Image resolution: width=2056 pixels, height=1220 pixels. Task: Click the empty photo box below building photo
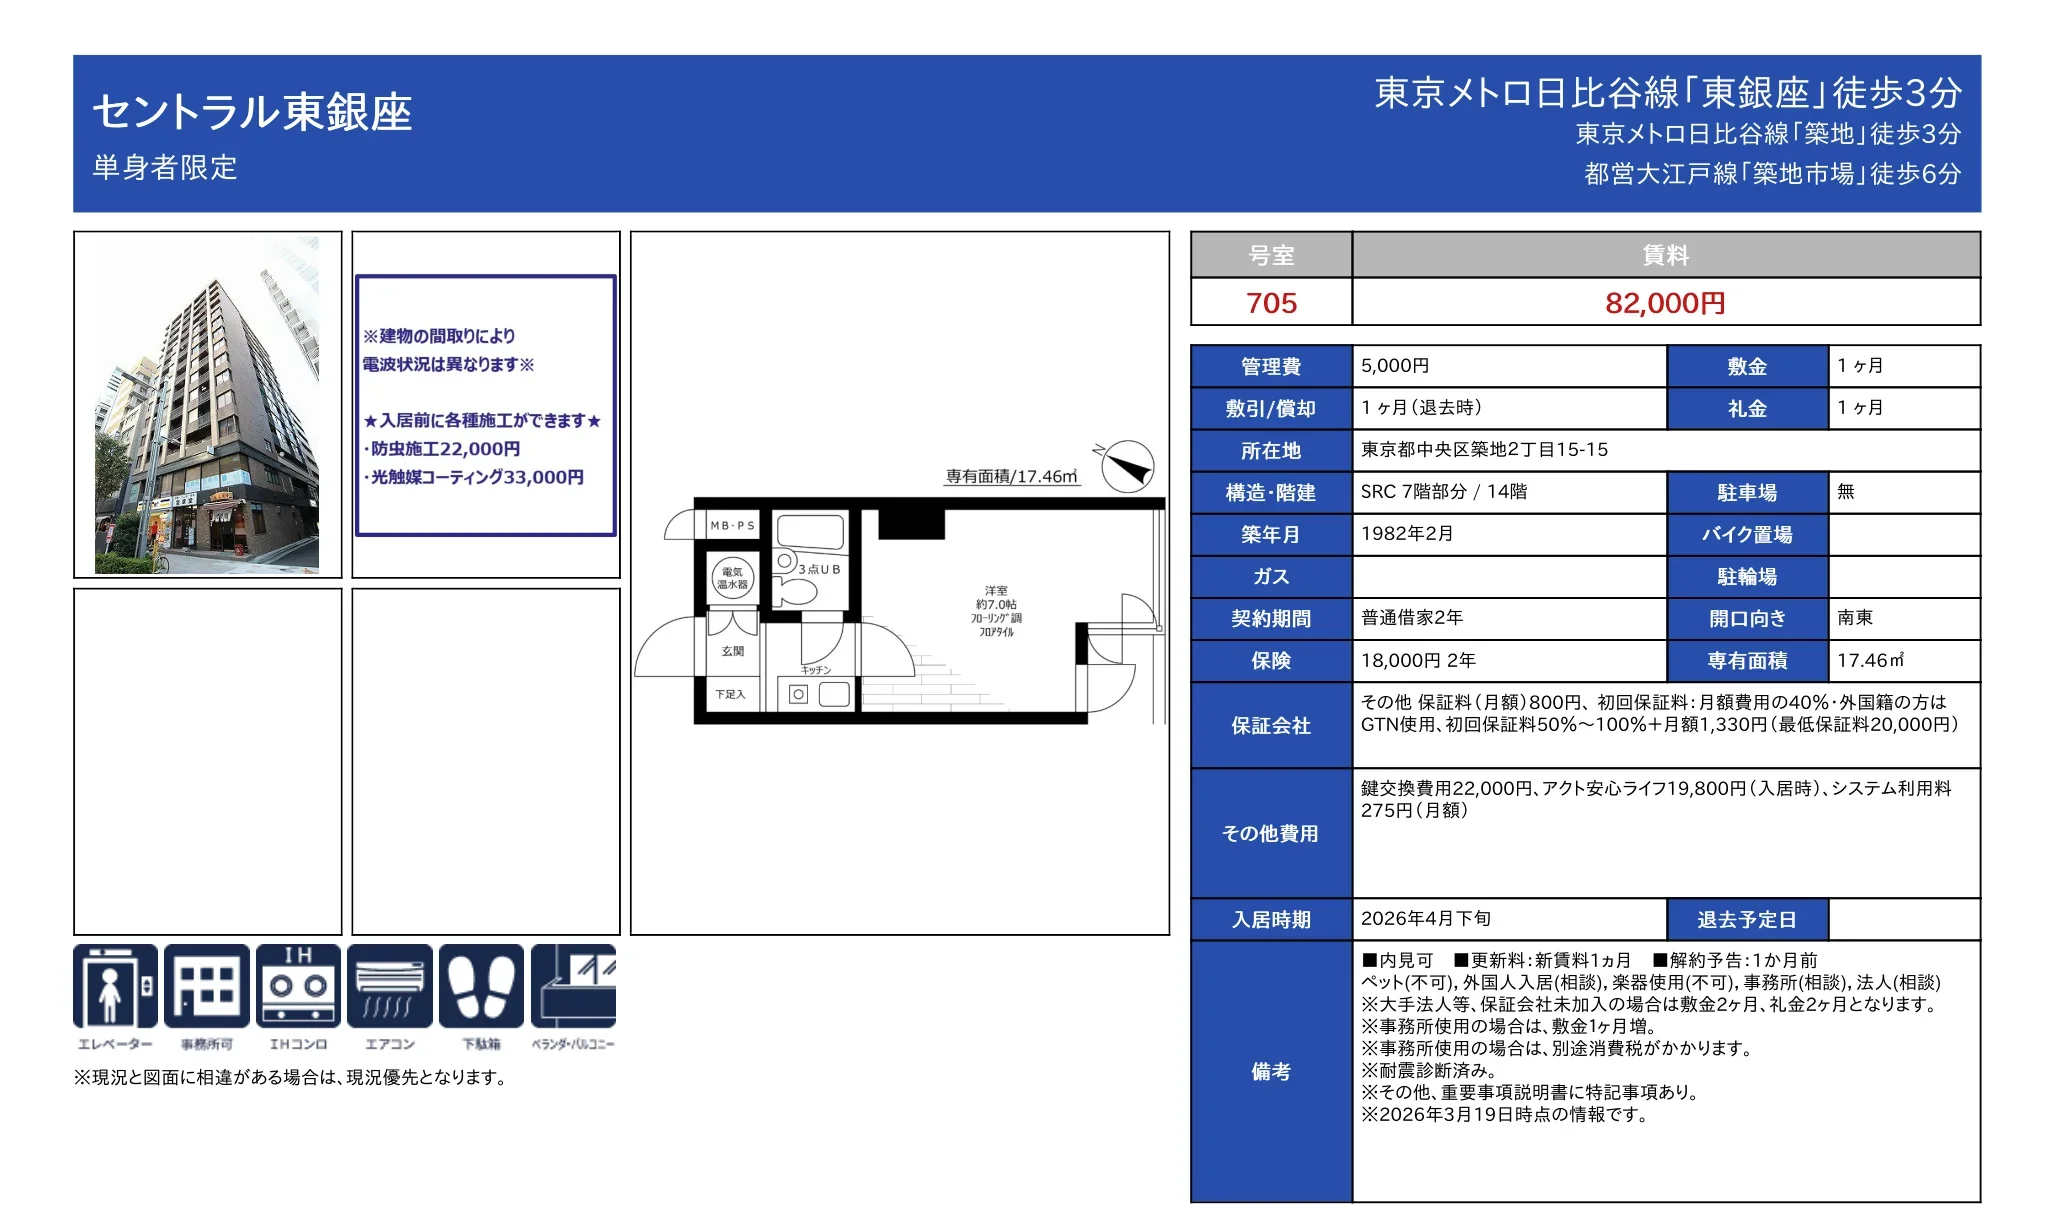(207, 761)
